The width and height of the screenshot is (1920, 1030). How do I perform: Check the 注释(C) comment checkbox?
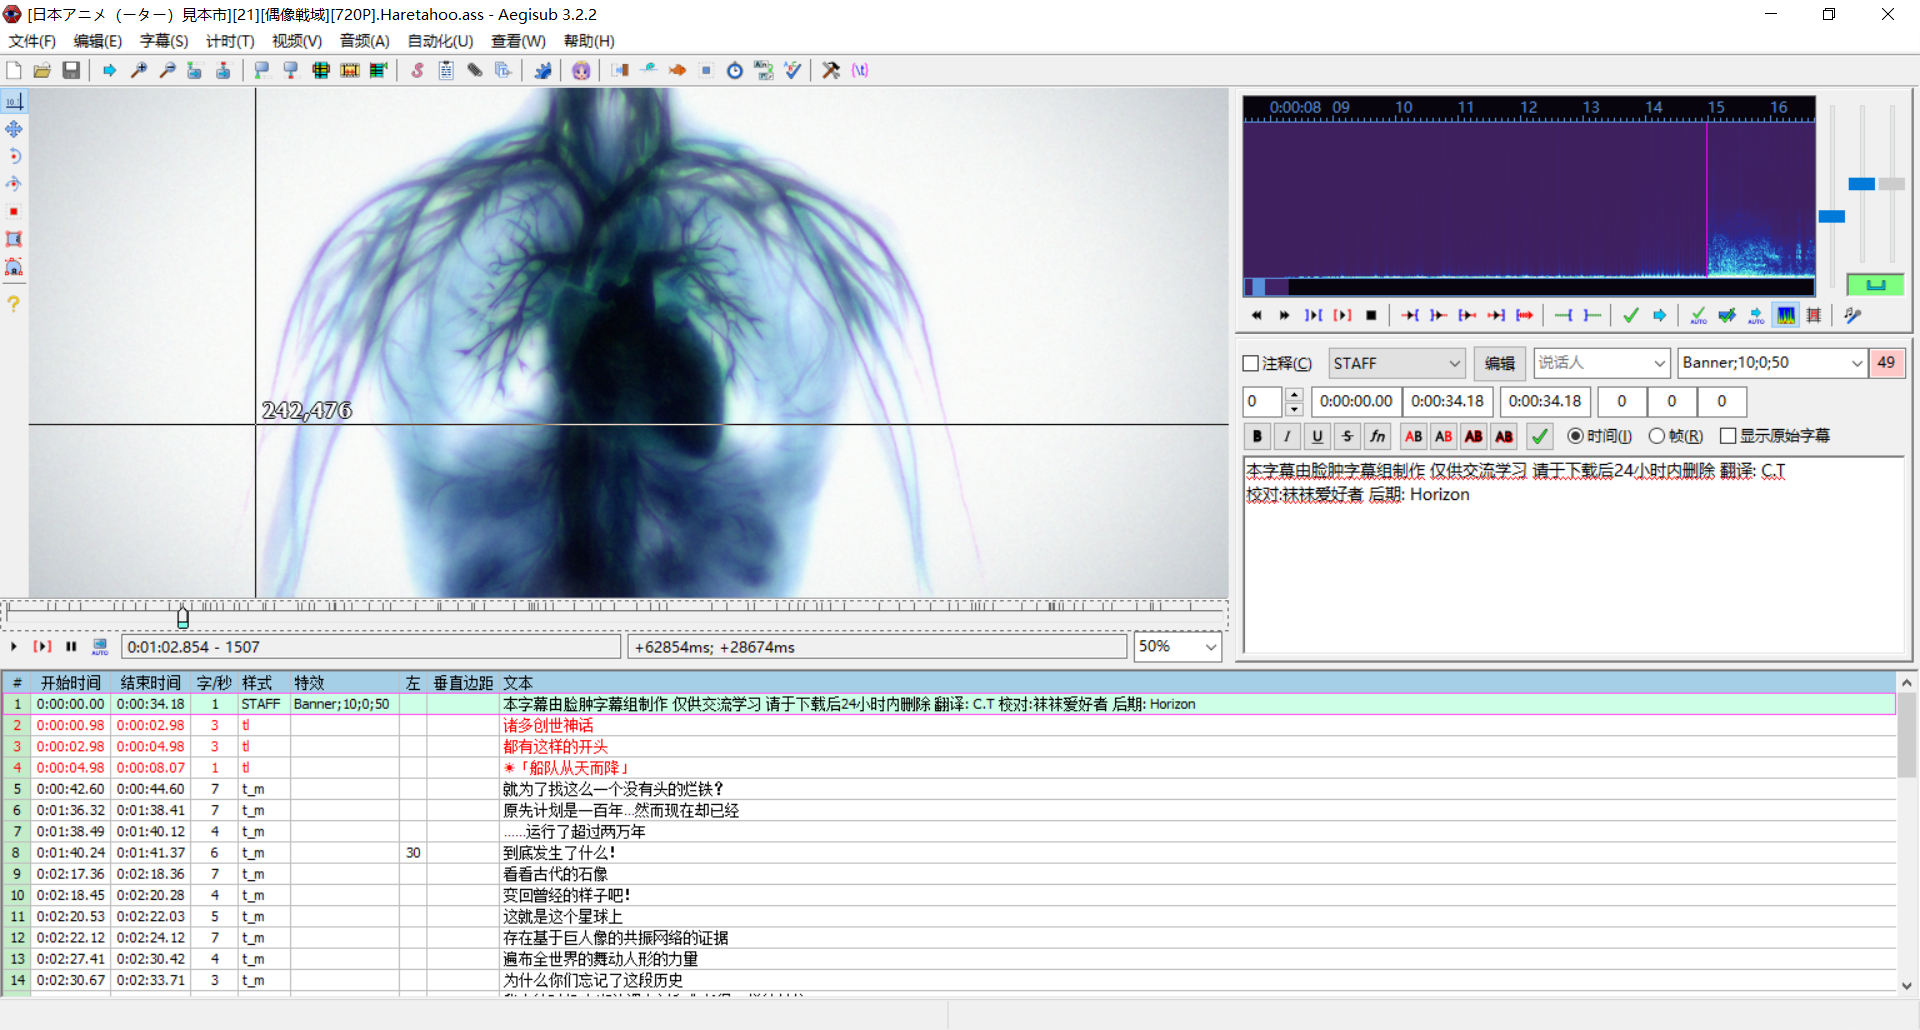(x=1251, y=363)
